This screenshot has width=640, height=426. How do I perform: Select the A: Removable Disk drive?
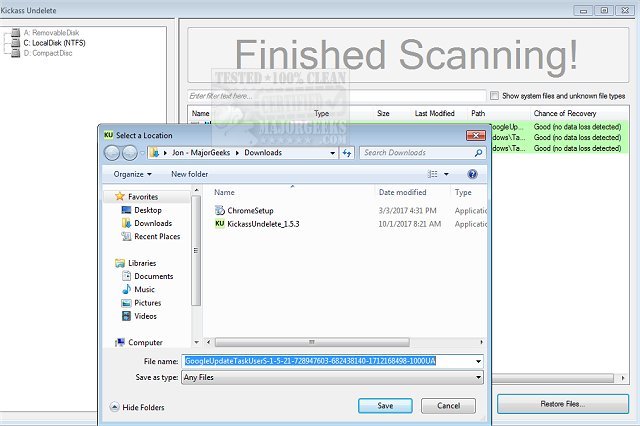click(51, 33)
